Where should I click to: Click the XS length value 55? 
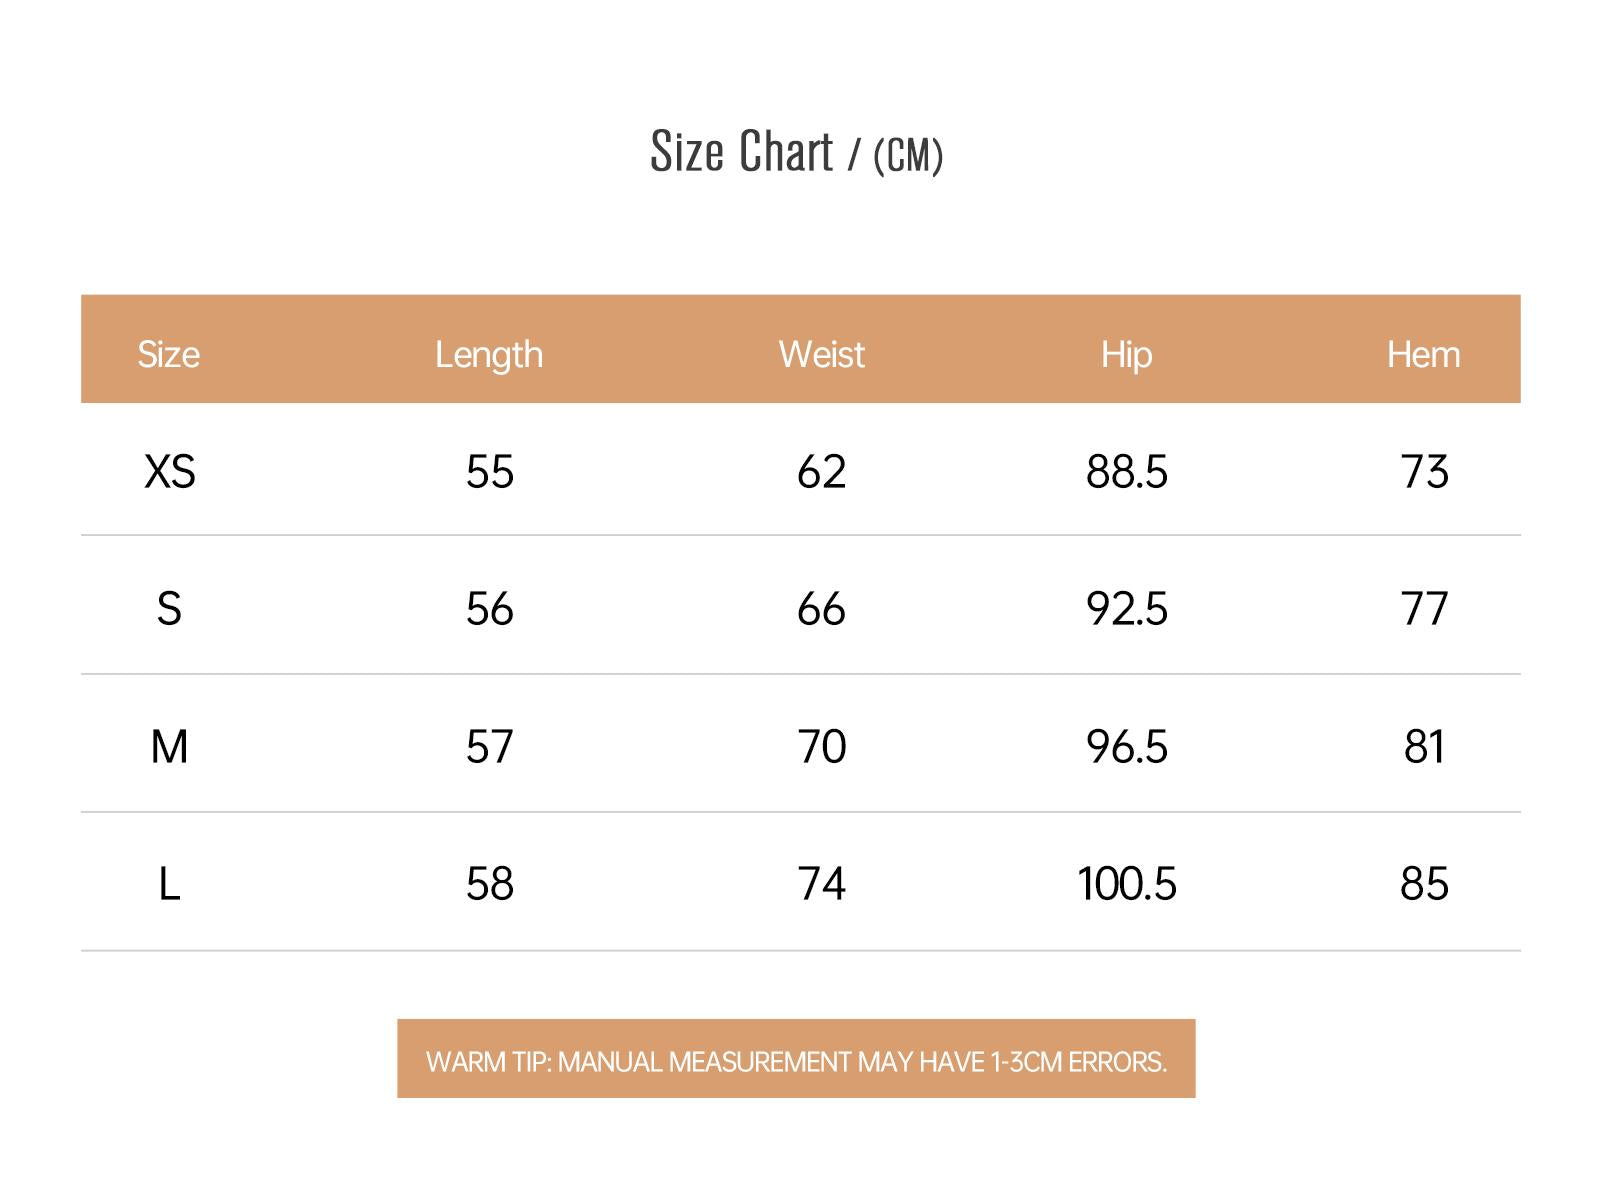[489, 471]
